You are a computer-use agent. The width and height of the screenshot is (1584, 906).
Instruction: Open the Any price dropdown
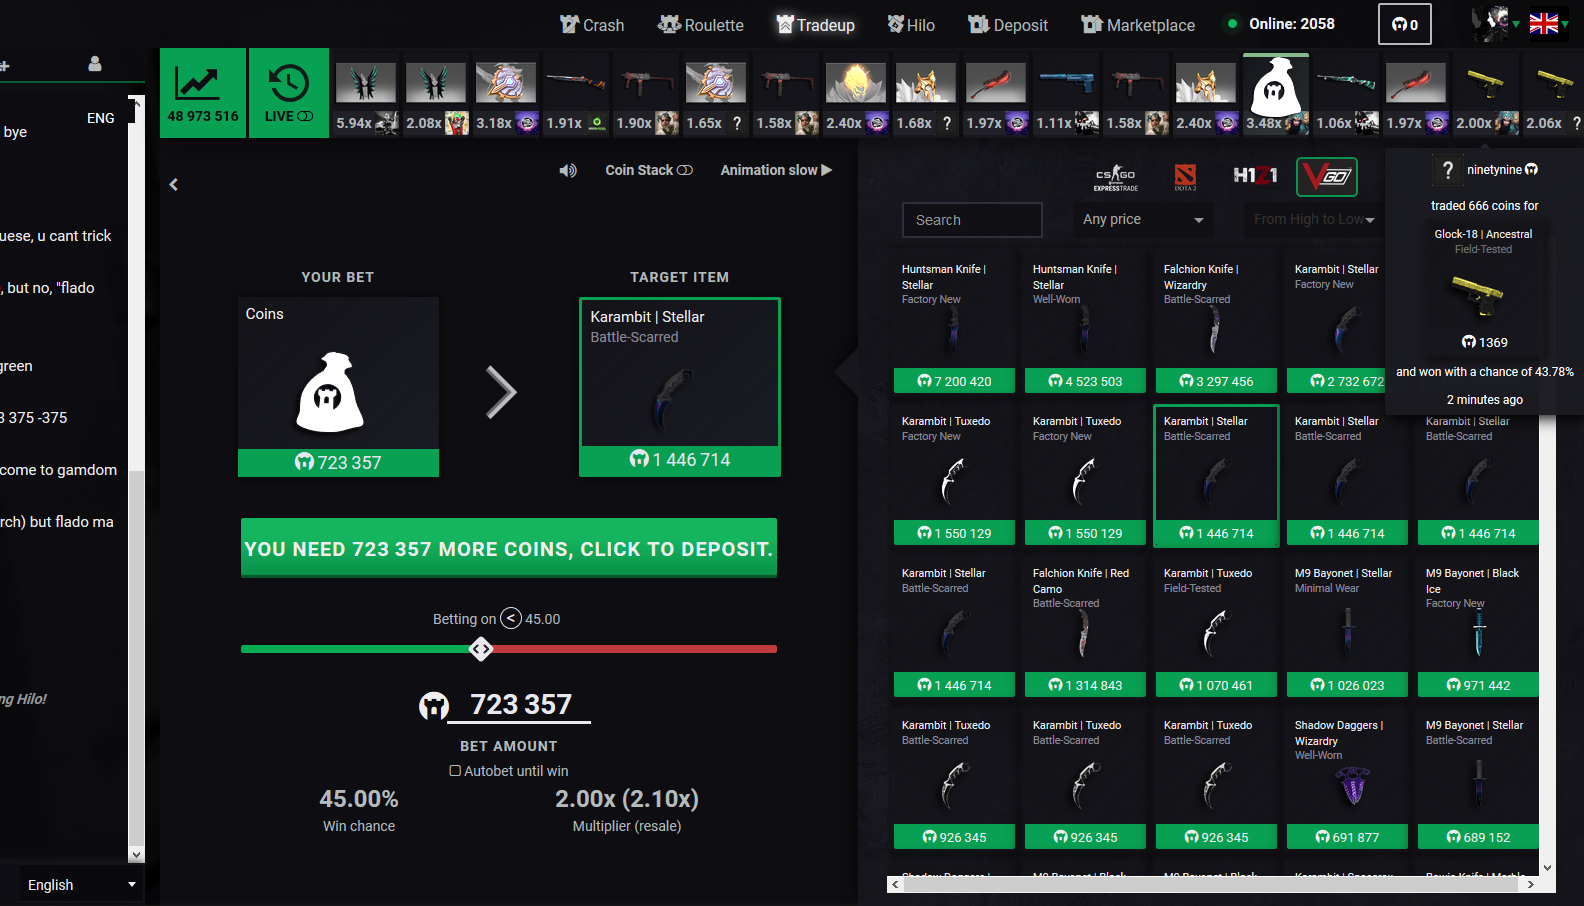1143,219
